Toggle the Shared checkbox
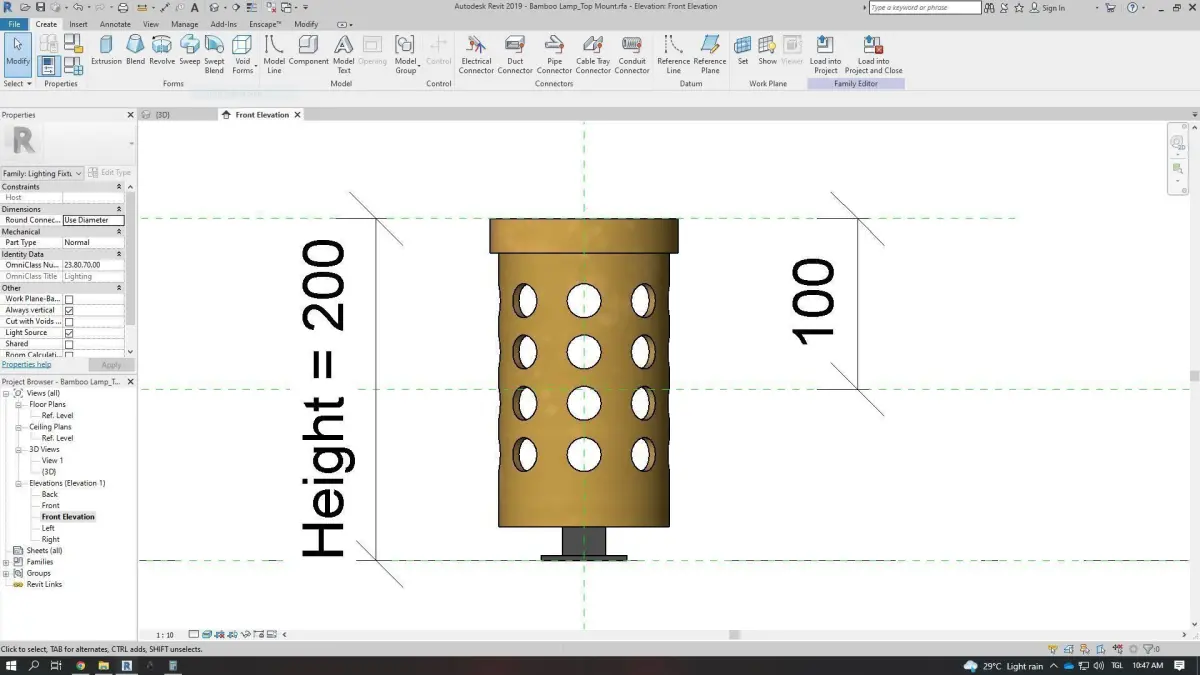The image size is (1200, 675). coord(69,344)
